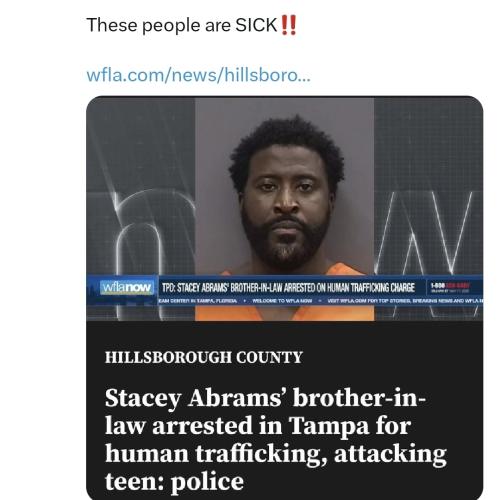Click the red double exclamation emoji
The height and width of the screenshot is (500, 500).
coord(289,25)
